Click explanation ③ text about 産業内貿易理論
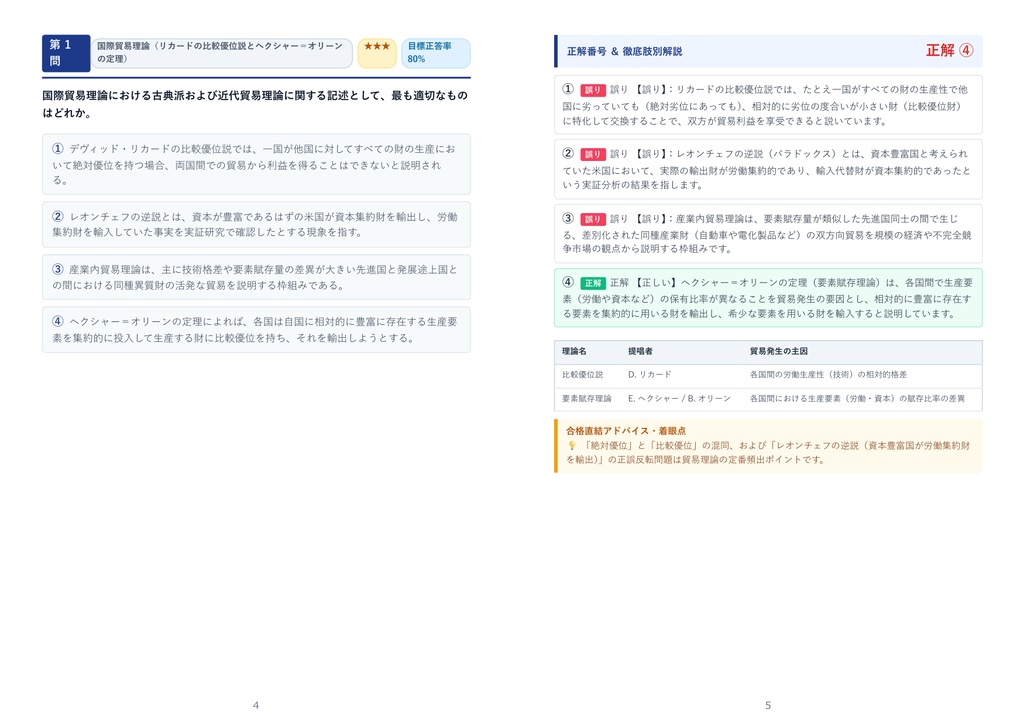 coord(768,234)
